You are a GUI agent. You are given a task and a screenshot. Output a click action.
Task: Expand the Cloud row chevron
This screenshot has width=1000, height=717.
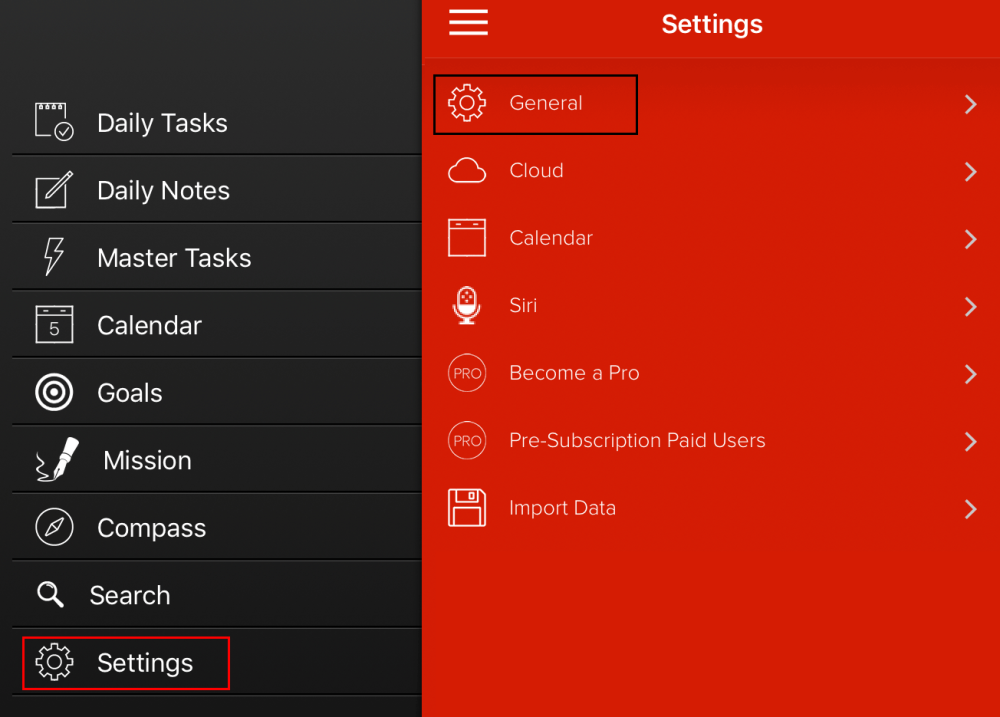pyautogui.click(x=970, y=171)
